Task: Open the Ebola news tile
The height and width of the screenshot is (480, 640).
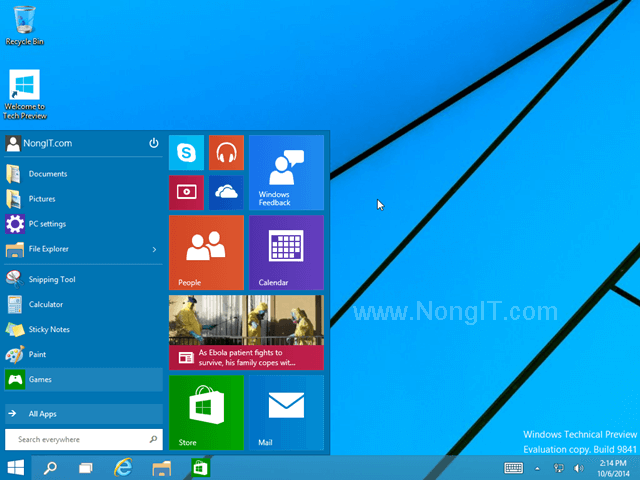Action: click(246, 333)
